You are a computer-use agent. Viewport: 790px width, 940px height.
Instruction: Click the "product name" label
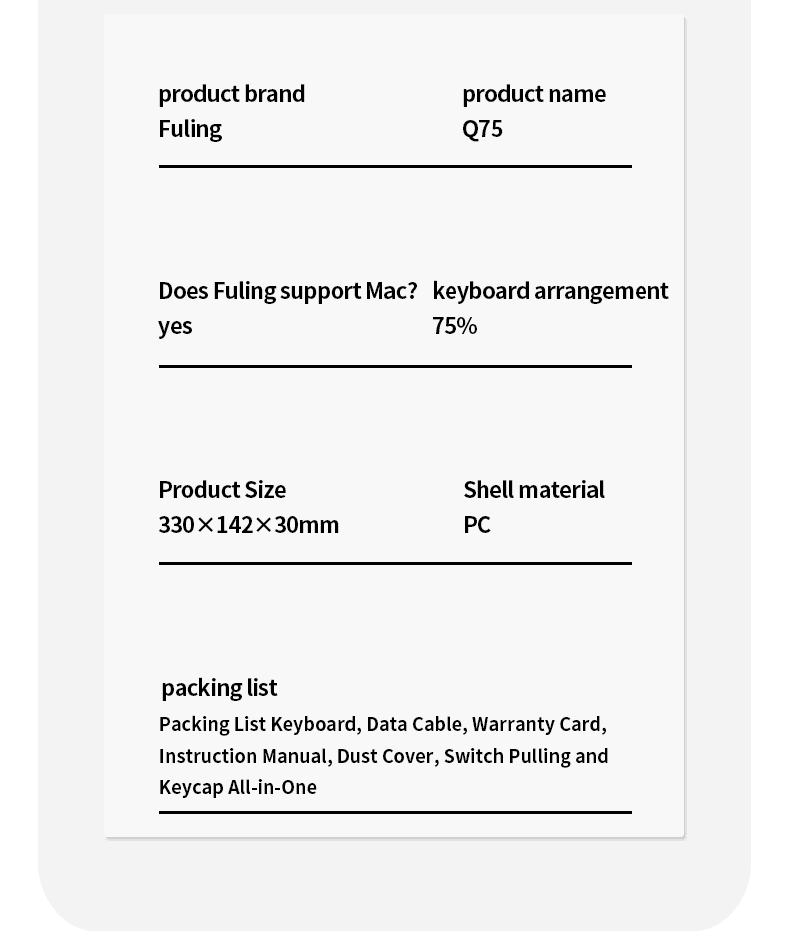click(533, 94)
